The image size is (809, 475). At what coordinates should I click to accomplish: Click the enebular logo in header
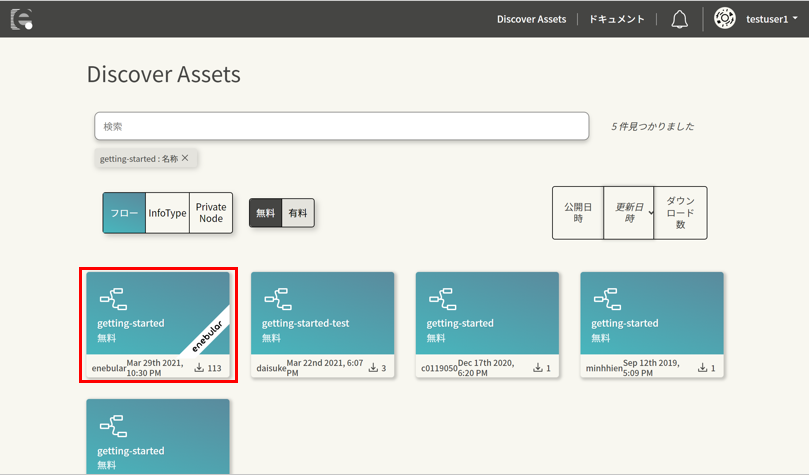(x=22, y=19)
